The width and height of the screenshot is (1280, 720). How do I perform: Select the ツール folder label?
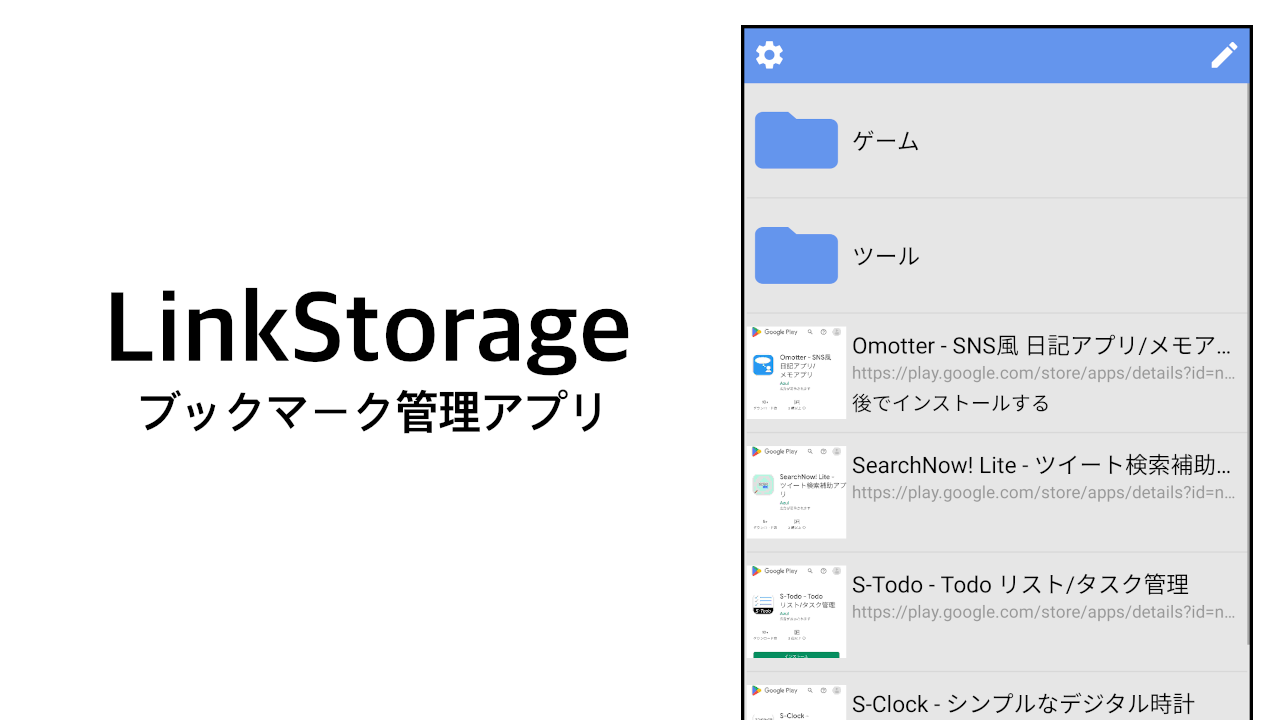pyautogui.click(x=884, y=256)
